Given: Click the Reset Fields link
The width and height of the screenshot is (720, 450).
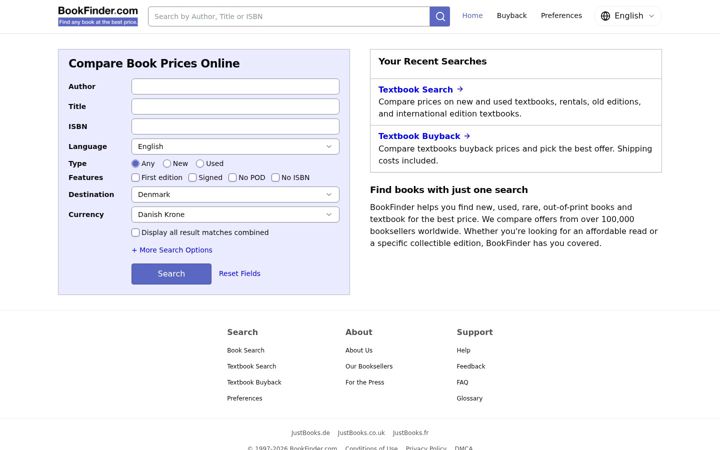Looking at the screenshot, I should (x=239, y=274).
